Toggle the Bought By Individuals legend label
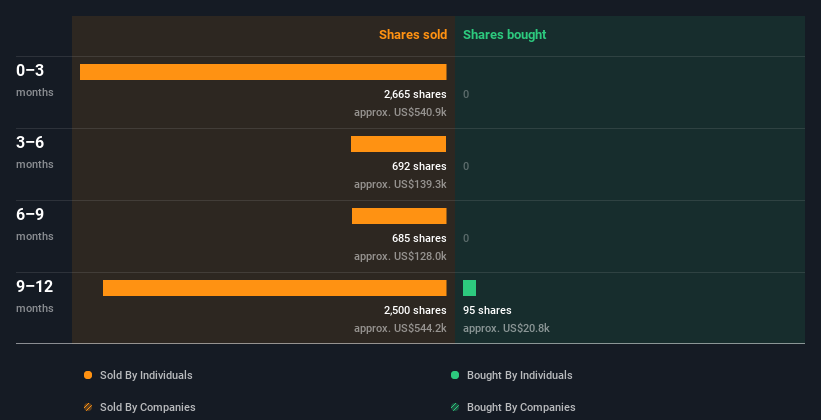The width and height of the screenshot is (821, 420). [x=519, y=375]
